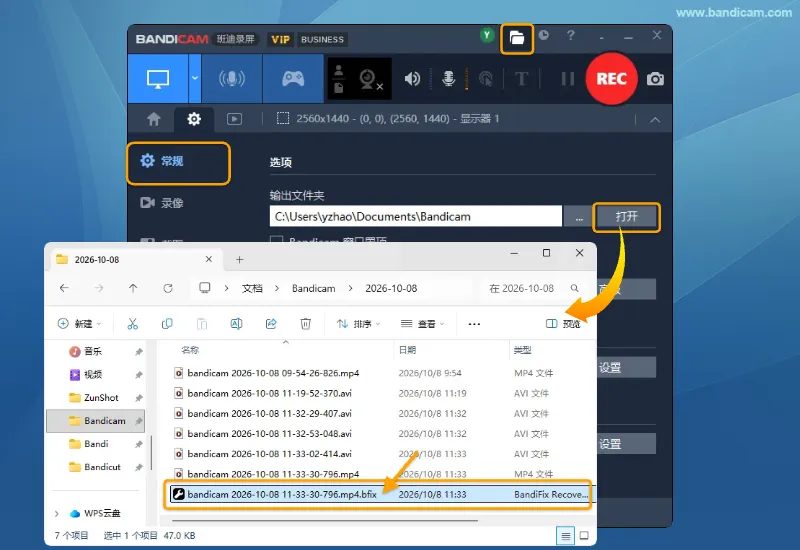Open more options three-dot menu
The height and width of the screenshot is (550, 800).
coord(474,324)
